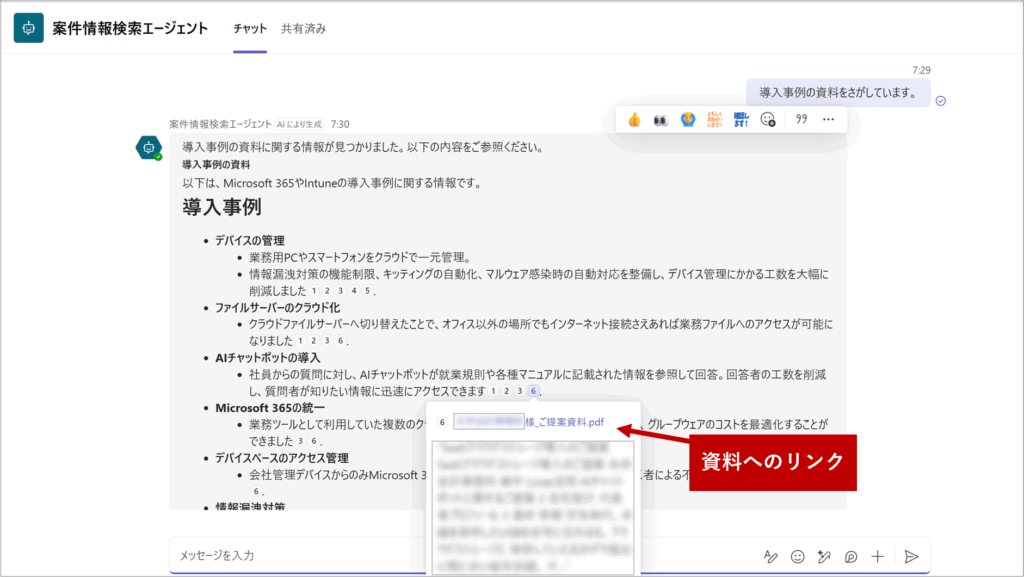Click the Loop component icon in compose box
Image resolution: width=1024 pixels, height=577 pixels.
click(851, 556)
